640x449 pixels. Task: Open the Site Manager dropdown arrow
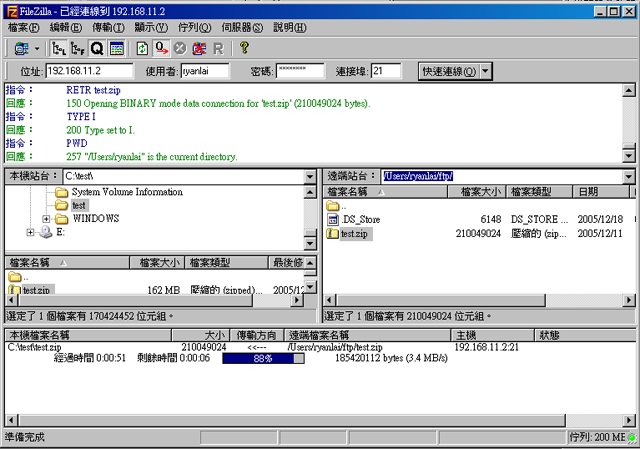coord(37,49)
